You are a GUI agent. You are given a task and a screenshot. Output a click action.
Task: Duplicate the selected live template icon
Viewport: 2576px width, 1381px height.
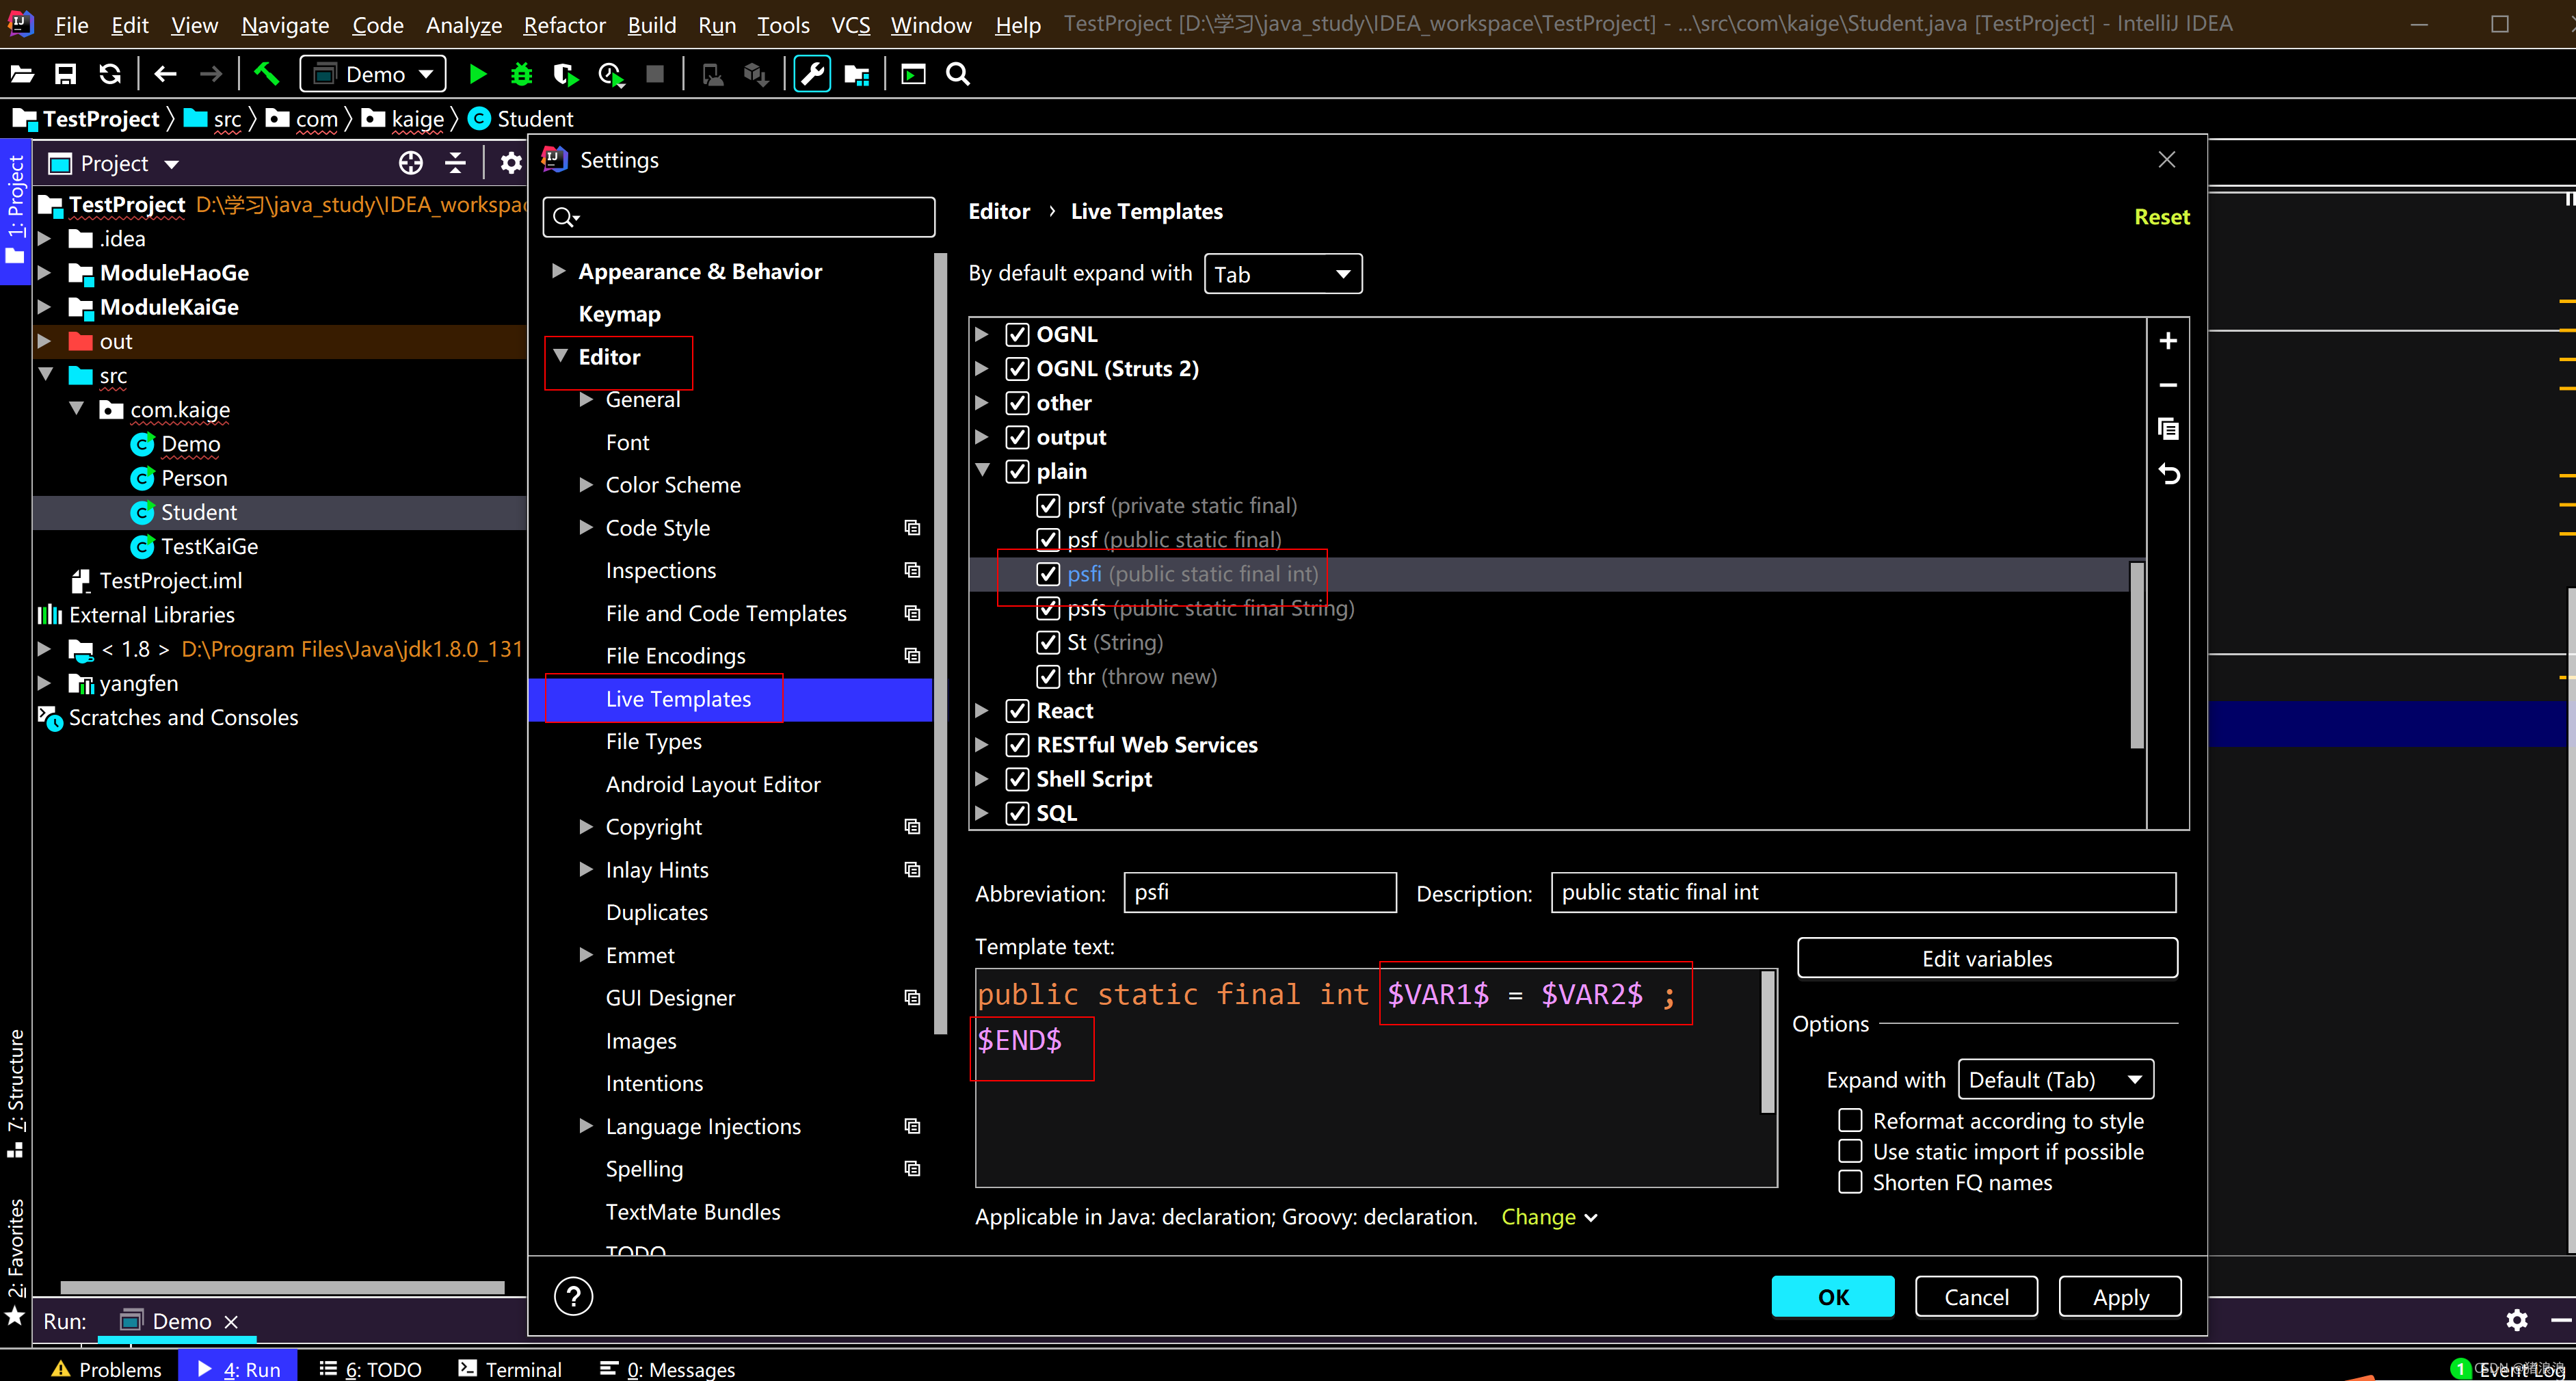click(x=2168, y=429)
